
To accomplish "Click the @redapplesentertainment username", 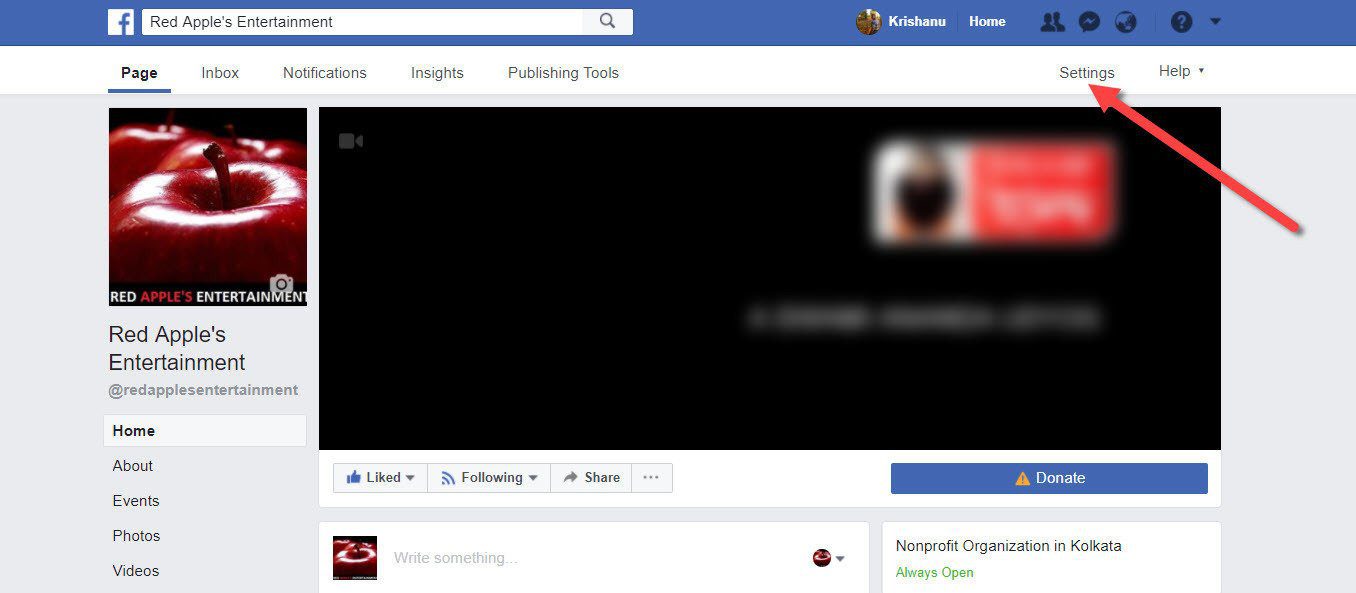I will point(204,390).
